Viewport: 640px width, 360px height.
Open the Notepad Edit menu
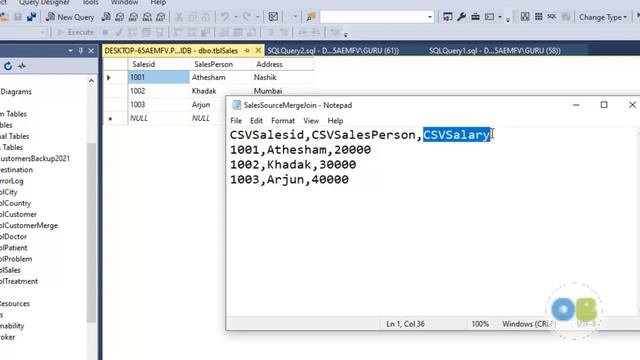[256, 121]
